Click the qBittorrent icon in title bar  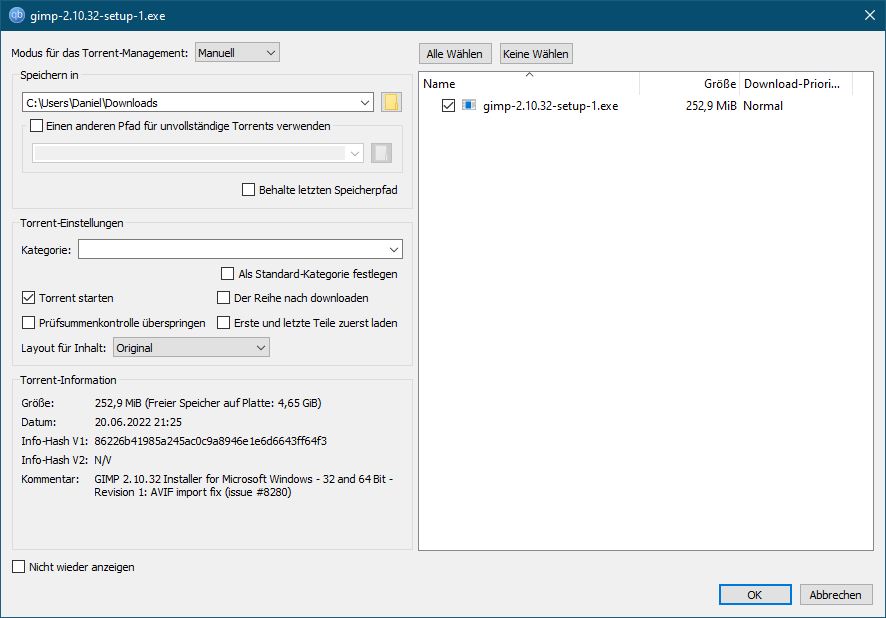pyautogui.click(x=16, y=15)
